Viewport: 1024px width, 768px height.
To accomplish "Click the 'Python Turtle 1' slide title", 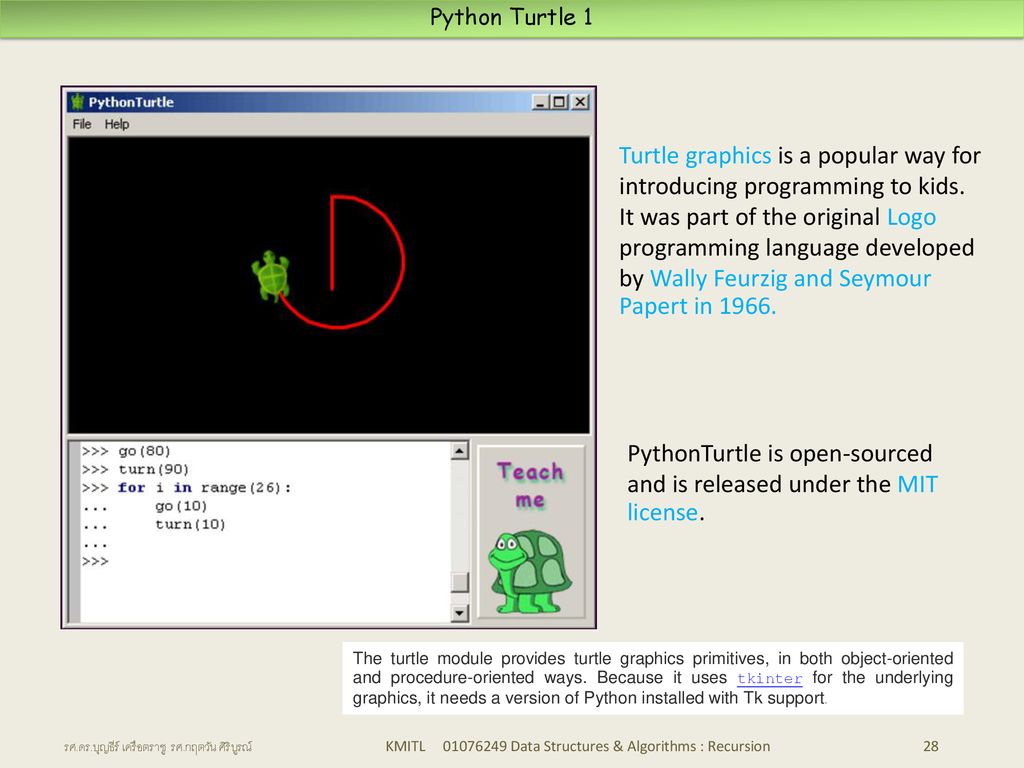I will tap(511, 17).
